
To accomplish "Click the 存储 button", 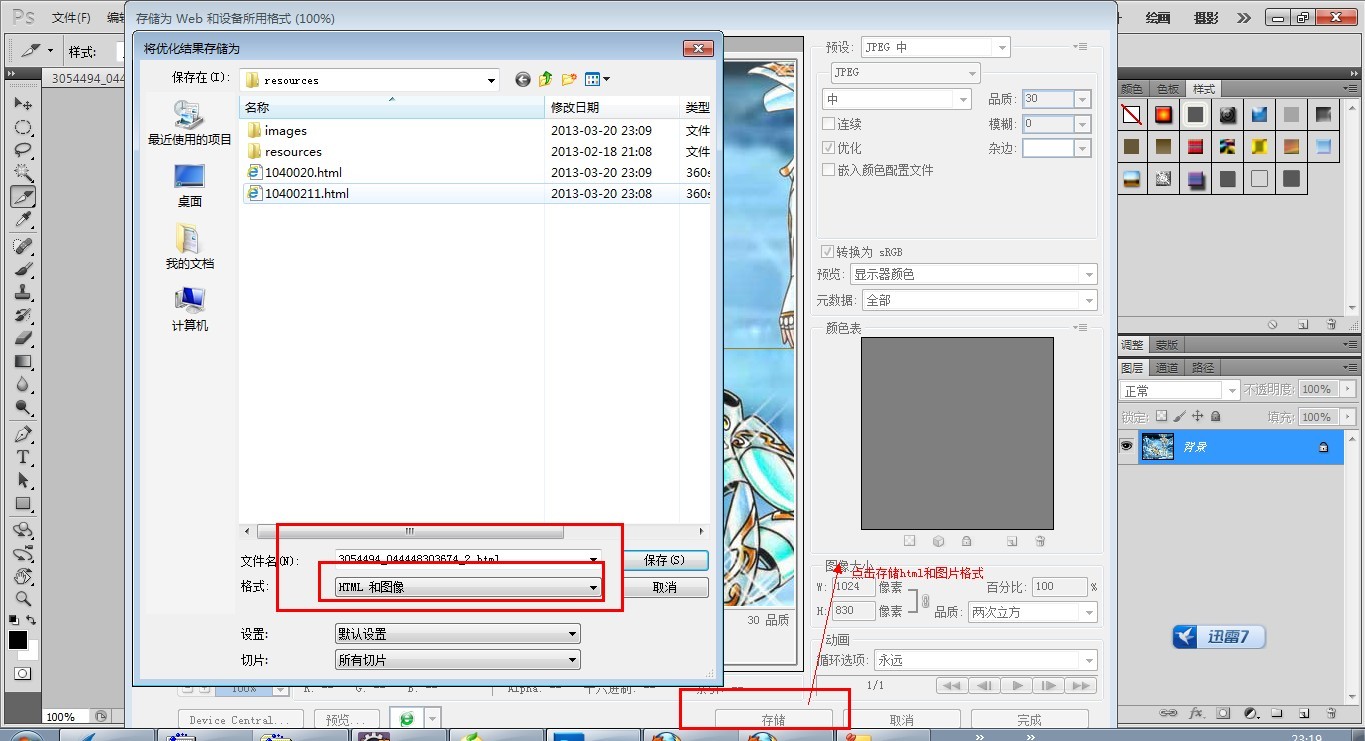I will click(x=774, y=720).
